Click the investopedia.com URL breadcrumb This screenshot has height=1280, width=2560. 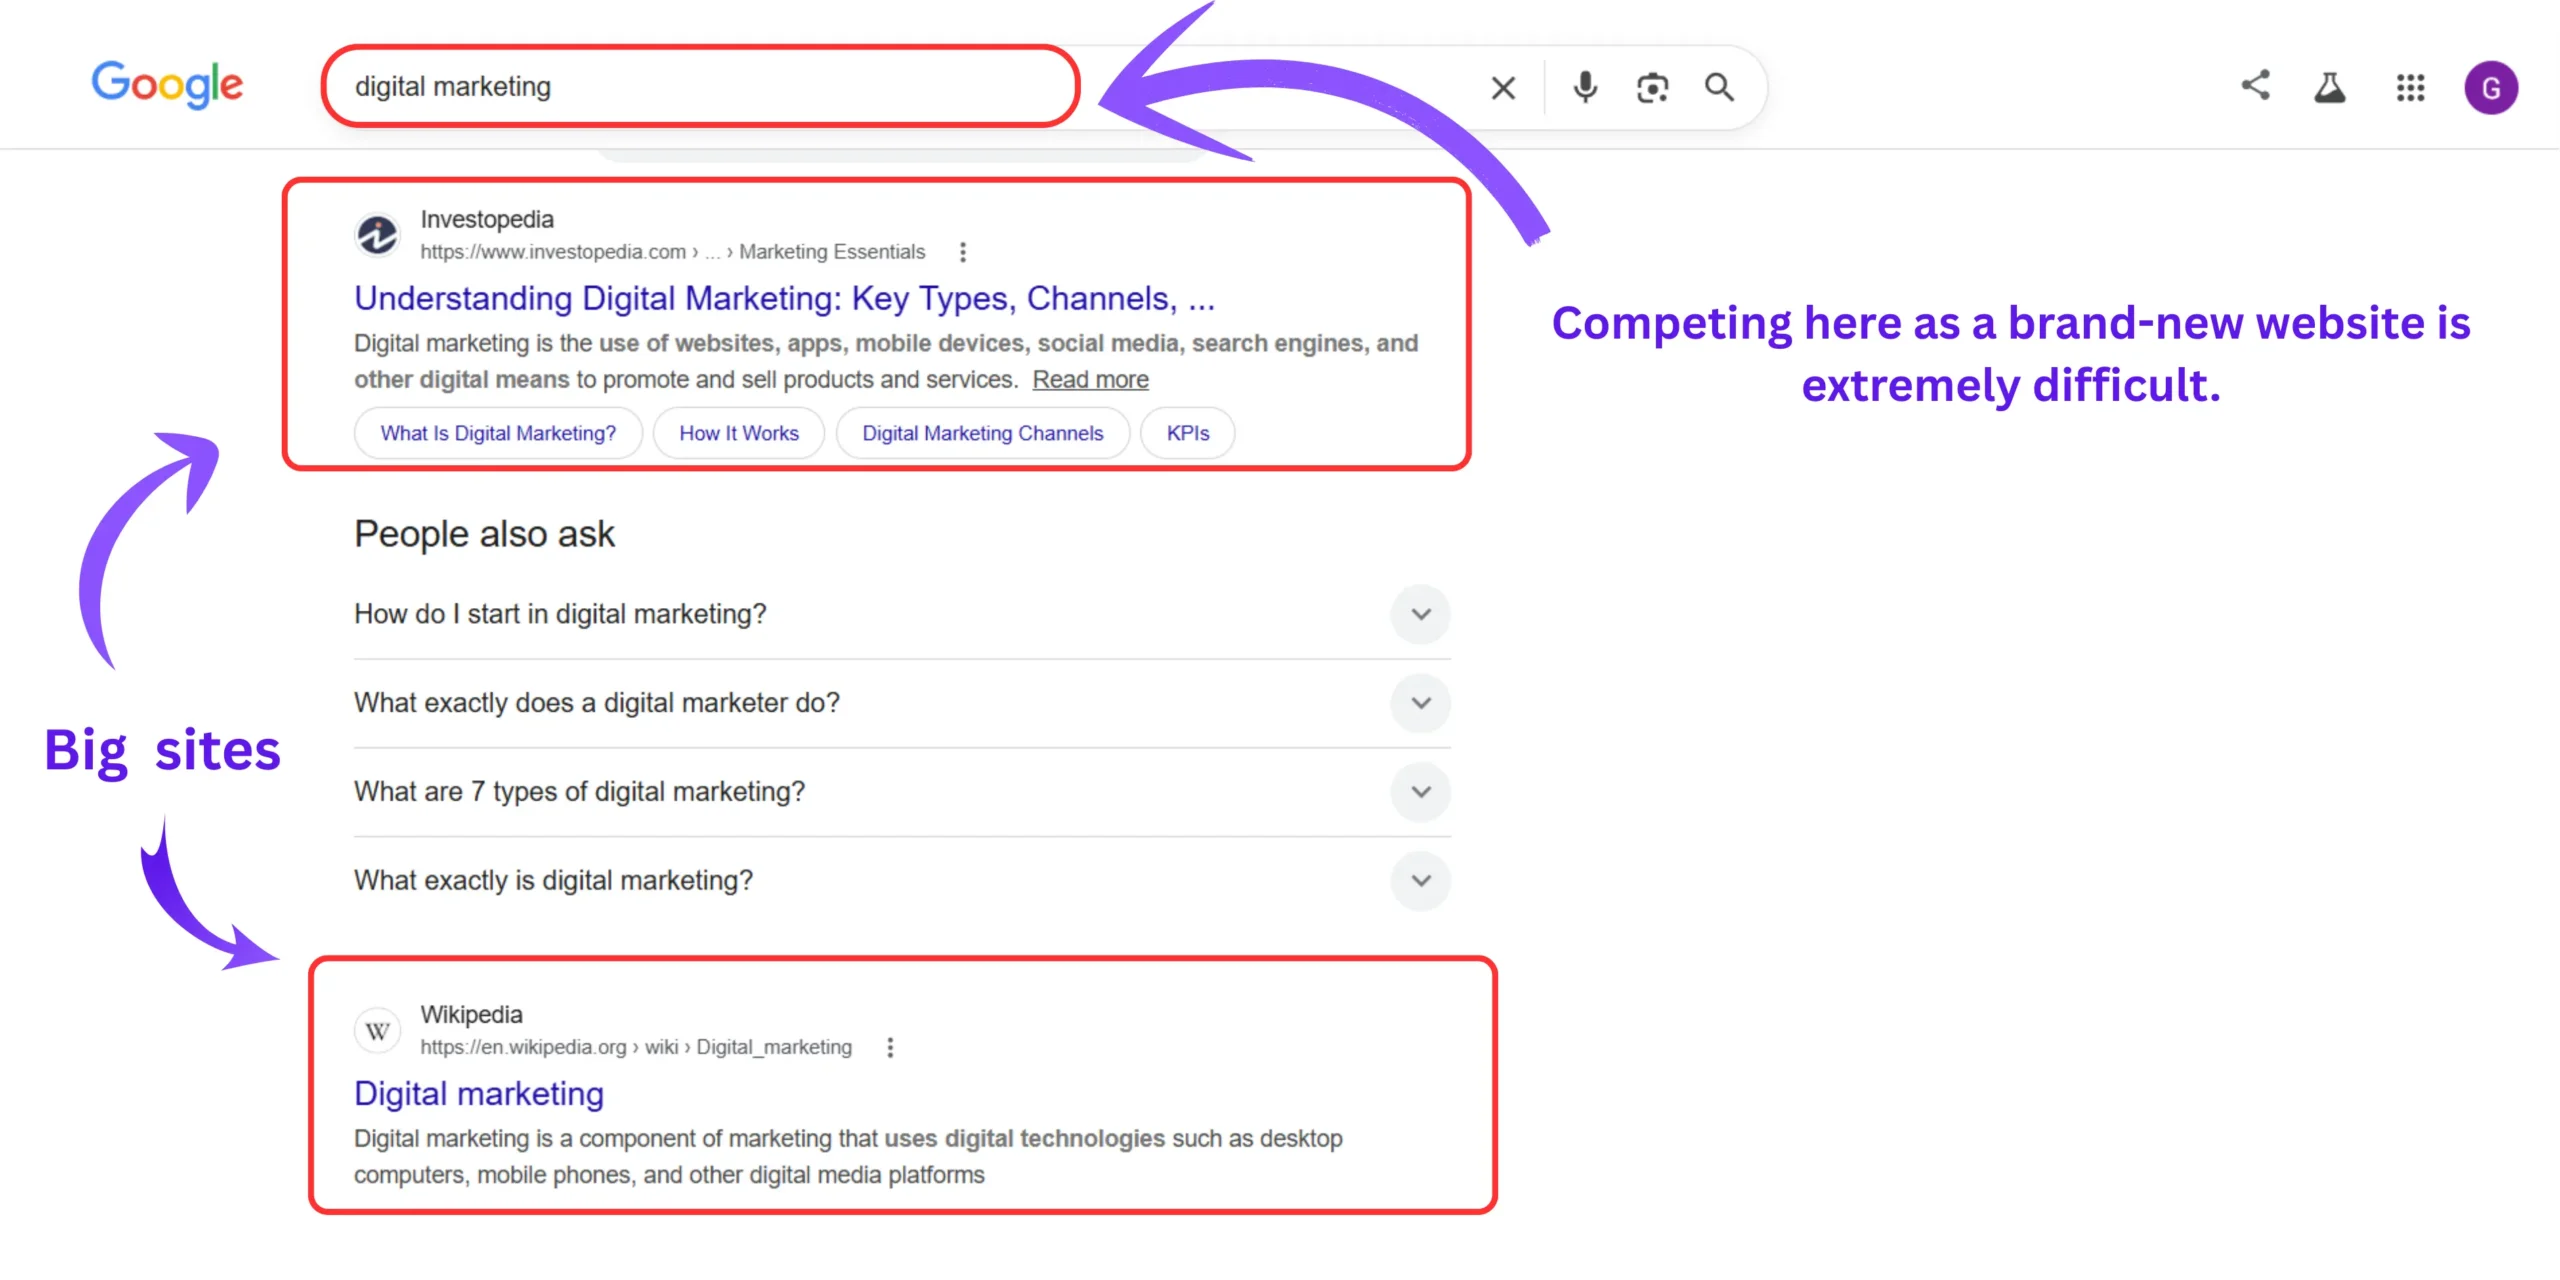click(x=672, y=252)
